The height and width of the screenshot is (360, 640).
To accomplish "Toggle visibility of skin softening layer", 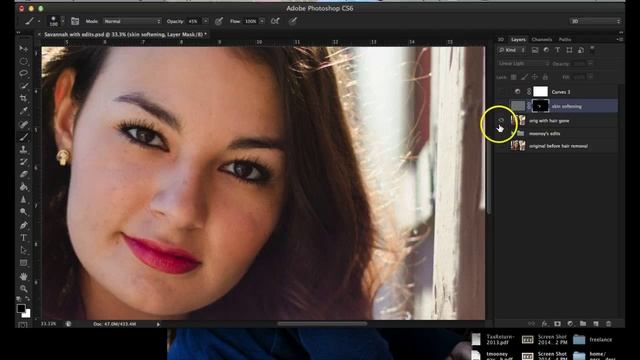I will tap(501, 106).
